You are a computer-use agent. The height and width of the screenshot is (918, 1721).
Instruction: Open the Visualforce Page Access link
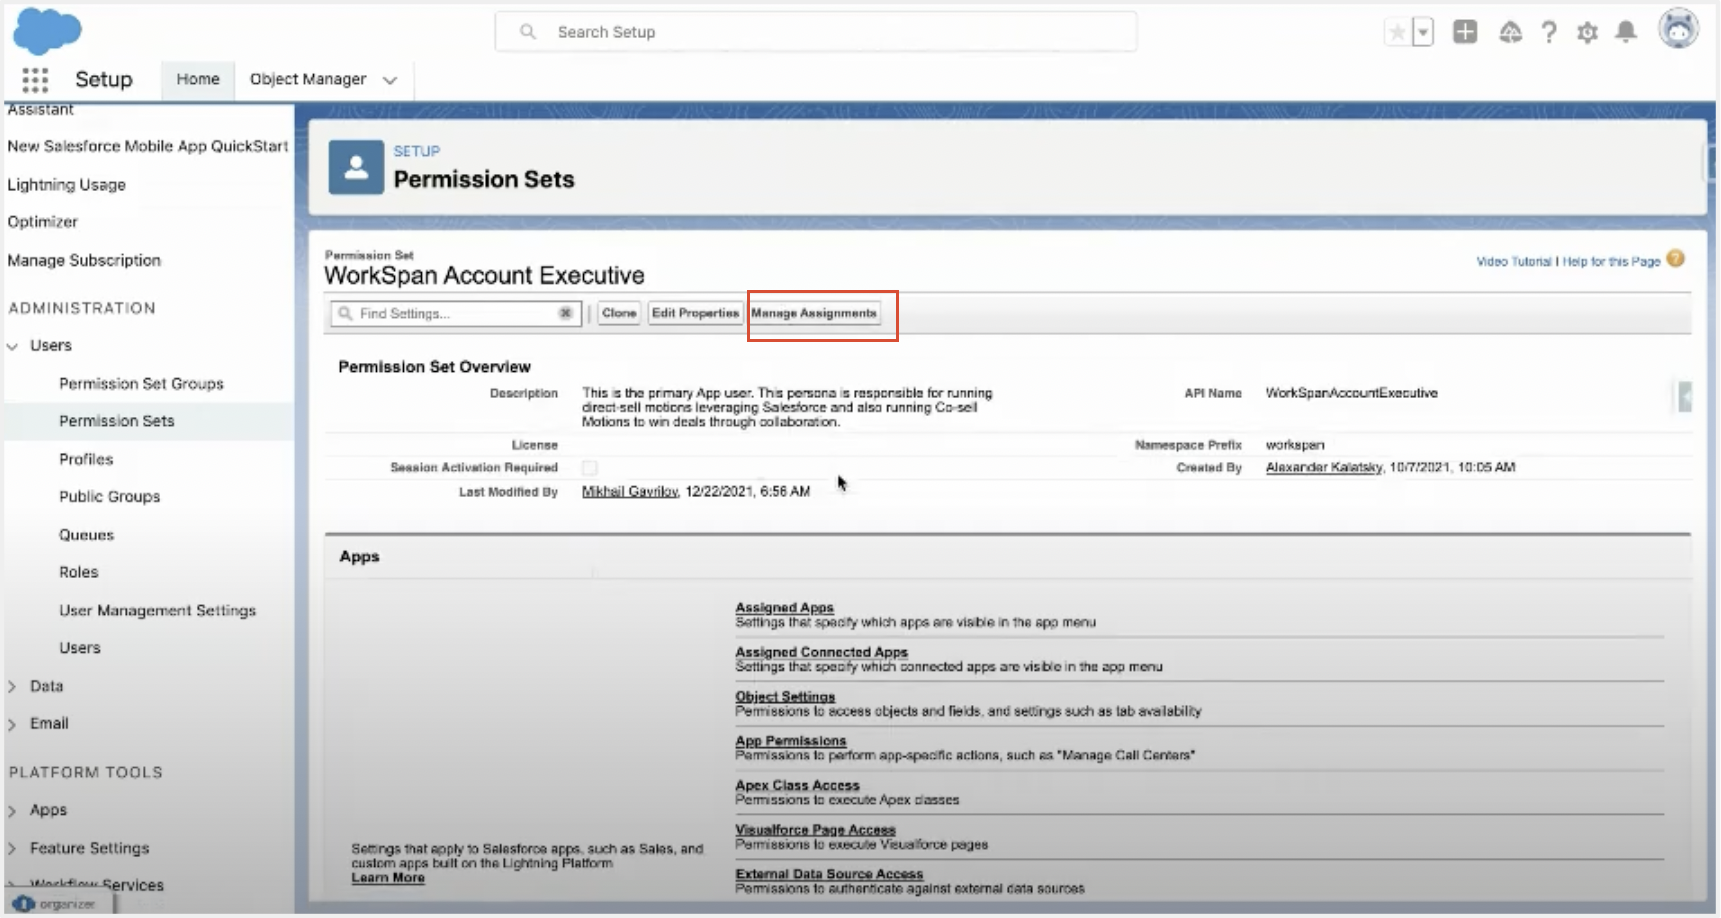[815, 830]
